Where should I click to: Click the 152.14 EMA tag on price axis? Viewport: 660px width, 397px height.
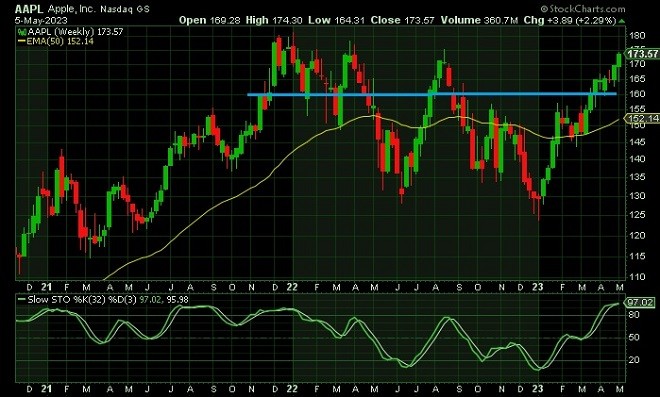click(x=642, y=119)
